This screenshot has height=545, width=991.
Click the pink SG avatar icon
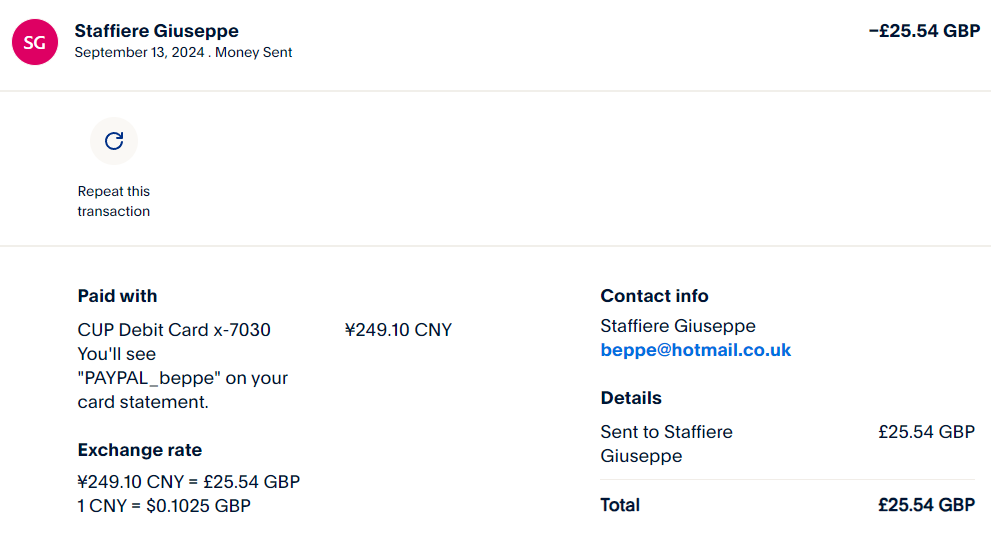tap(34, 42)
